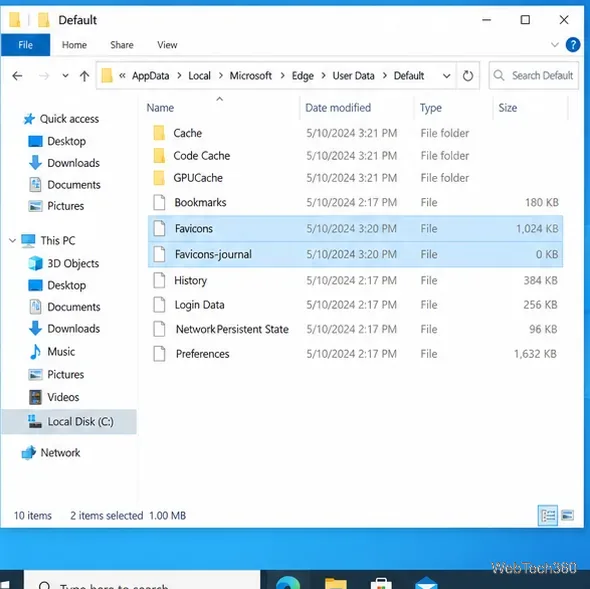Expand hidden path chevrons in address bar

(122, 76)
